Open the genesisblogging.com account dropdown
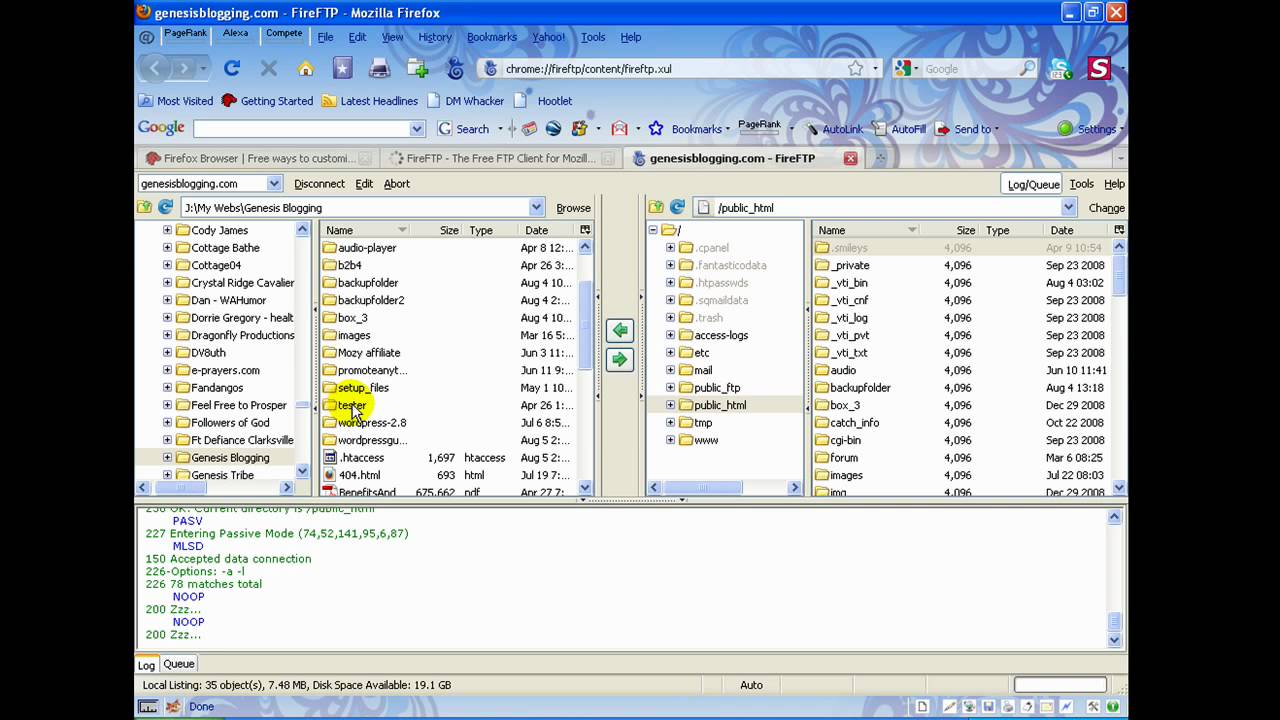The image size is (1280, 720). pos(274,183)
